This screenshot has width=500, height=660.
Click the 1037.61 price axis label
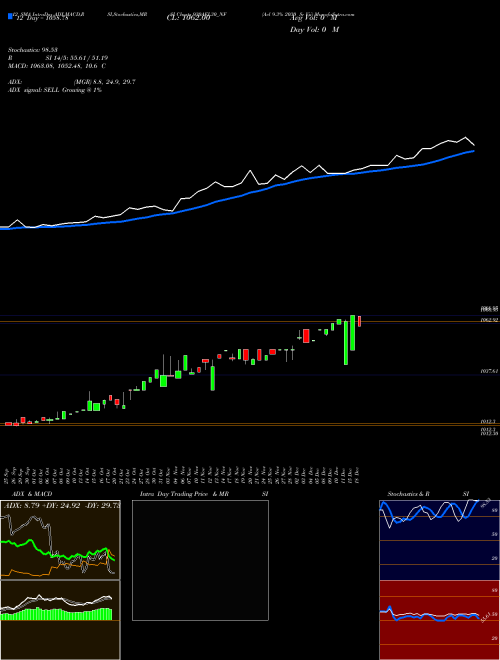[489, 371]
